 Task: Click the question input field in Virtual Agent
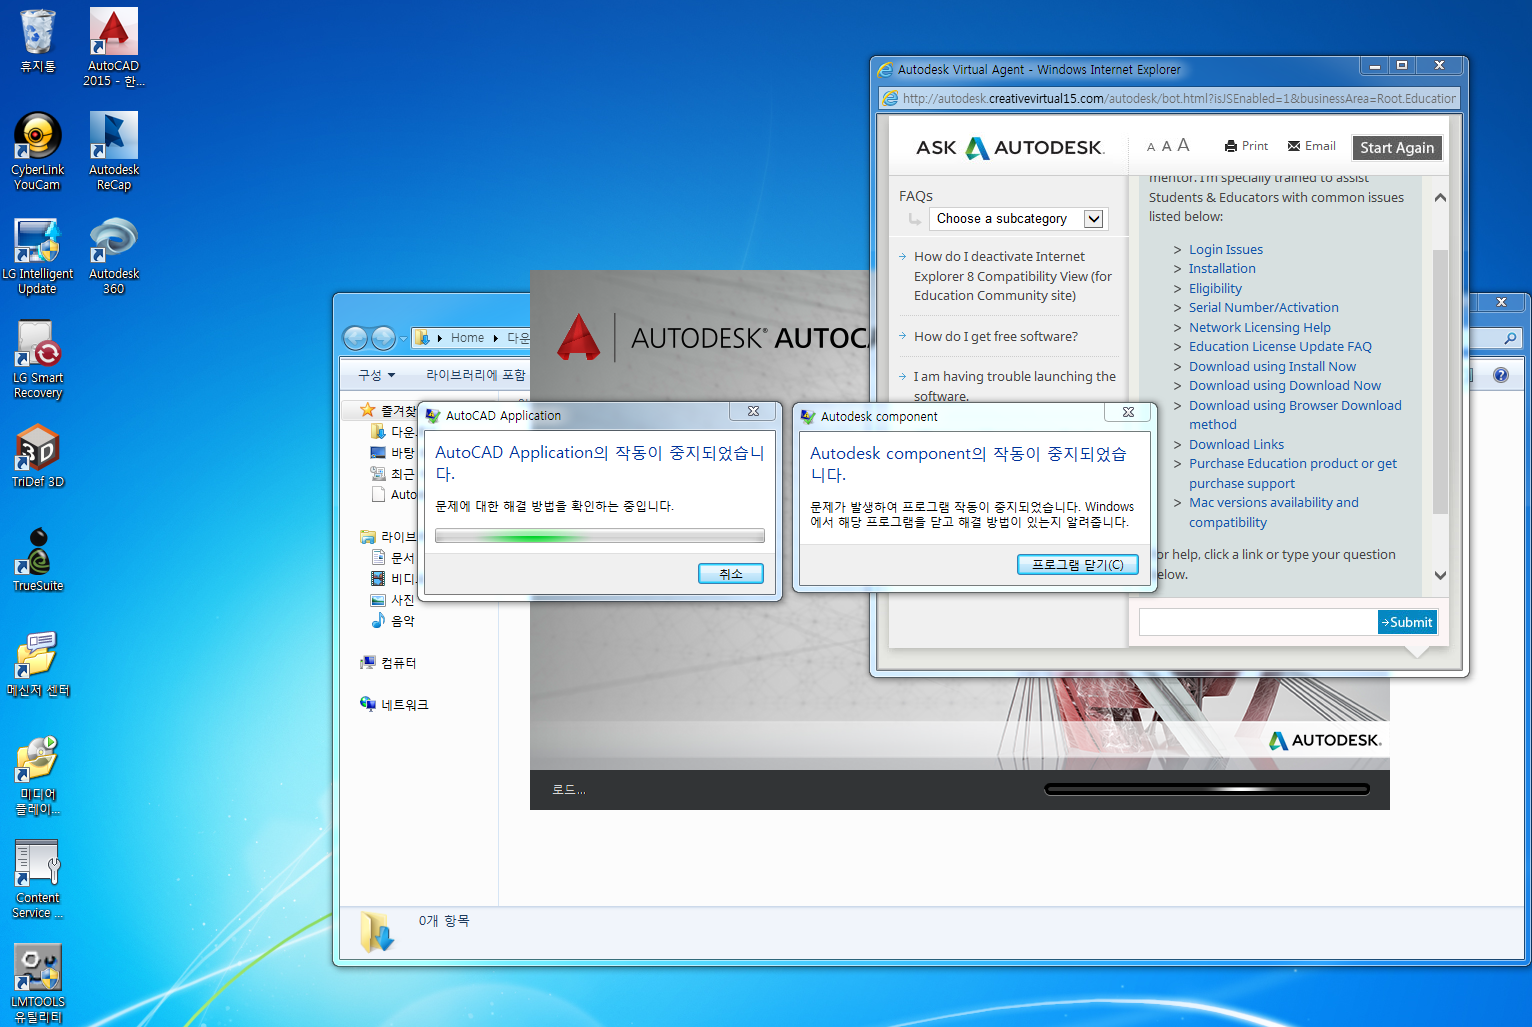point(1258,622)
